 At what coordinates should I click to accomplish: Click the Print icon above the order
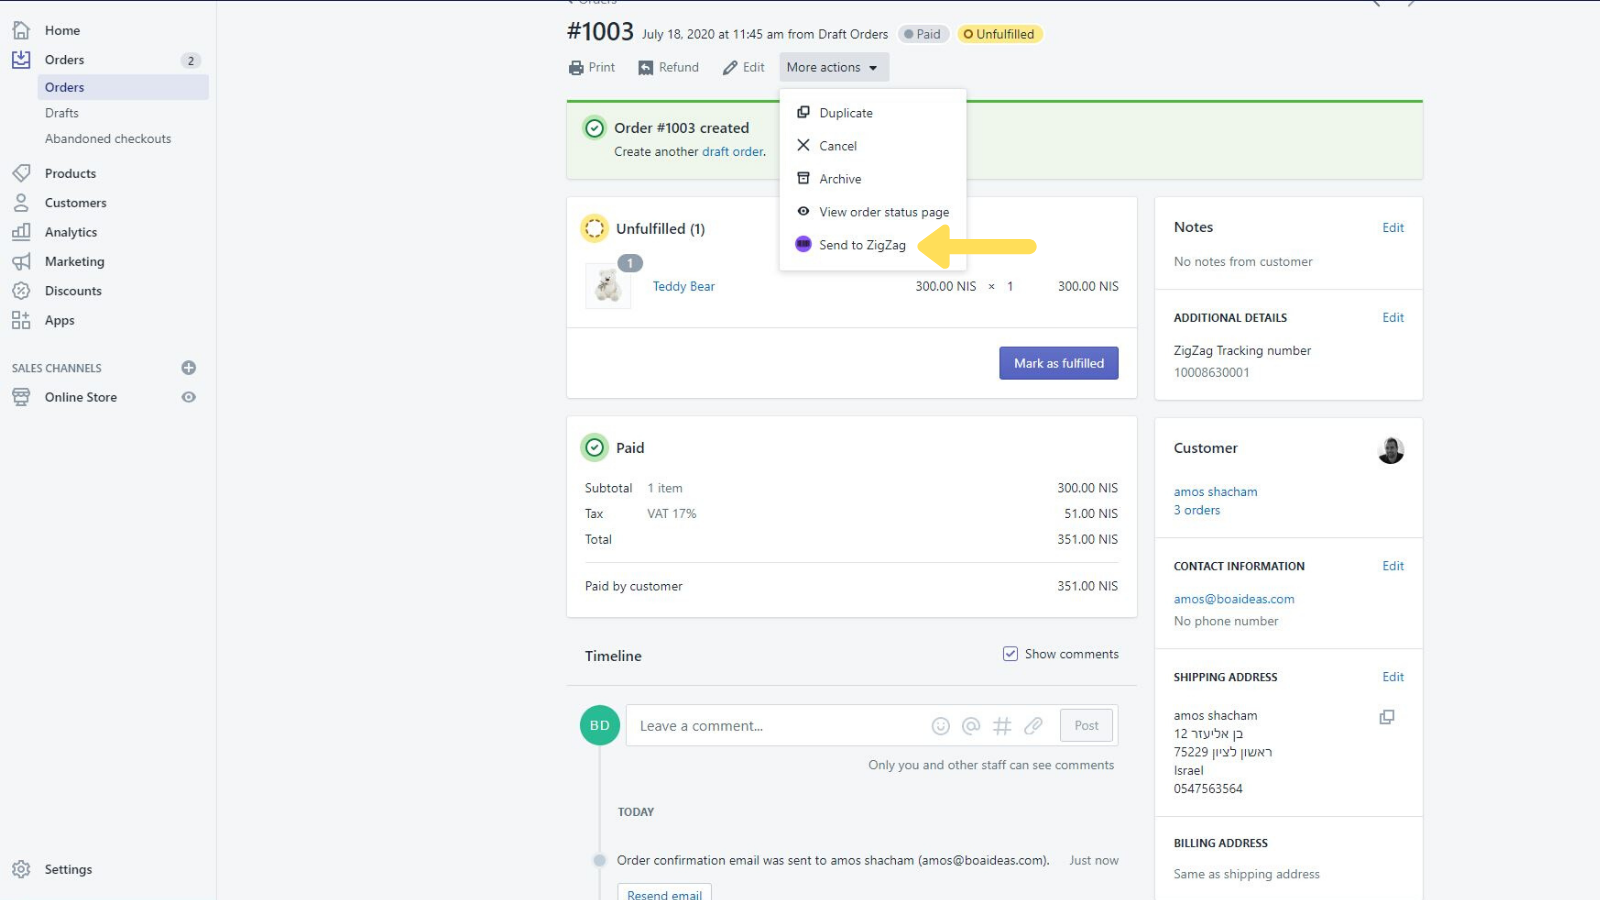tap(576, 67)
